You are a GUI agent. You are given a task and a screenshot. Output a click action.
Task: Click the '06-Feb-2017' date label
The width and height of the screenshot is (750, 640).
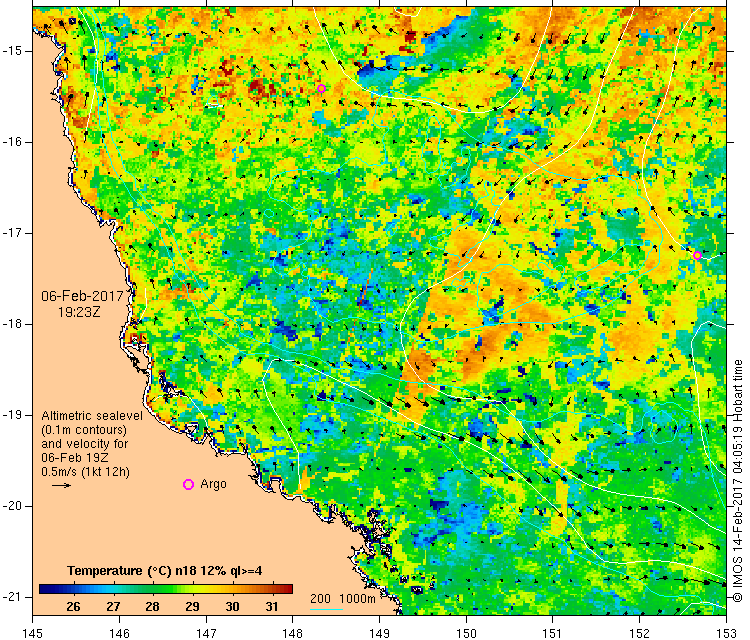(x=82, y=296)
